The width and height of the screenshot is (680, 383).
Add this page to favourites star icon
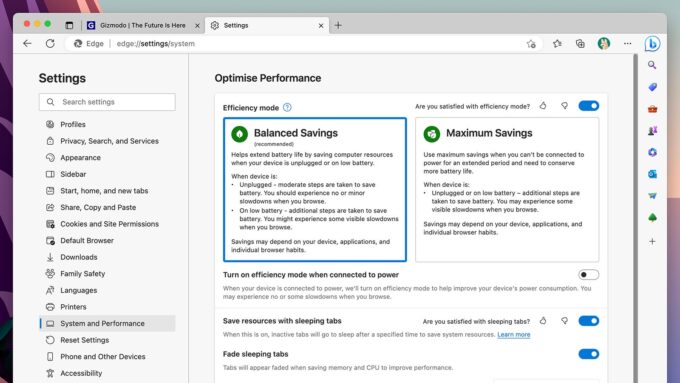tap(531, 44)
